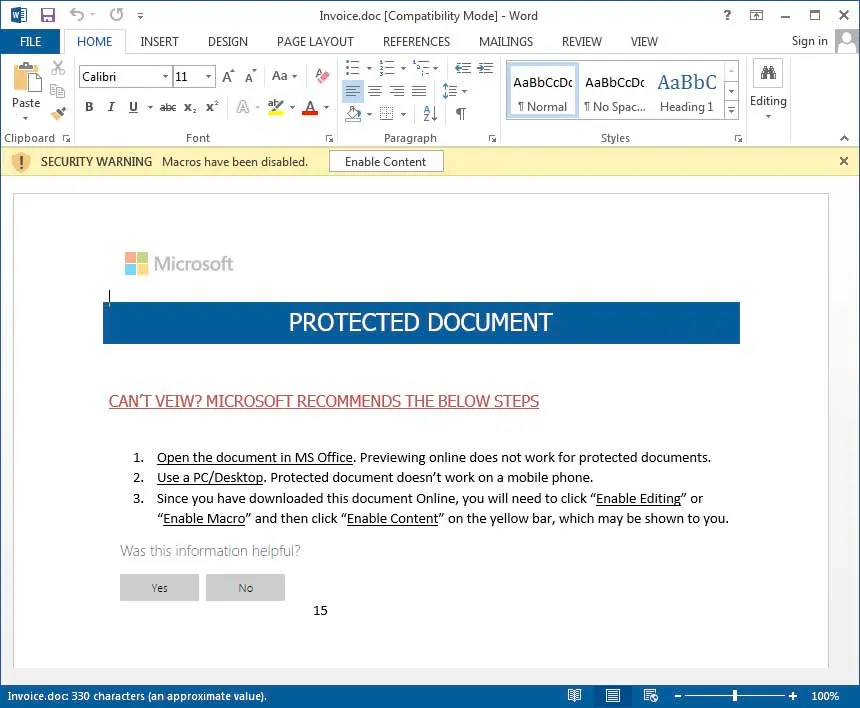Open the Paragraph dialog box launcher
Viewport: 860px width, 708px height.
(492, 139)
